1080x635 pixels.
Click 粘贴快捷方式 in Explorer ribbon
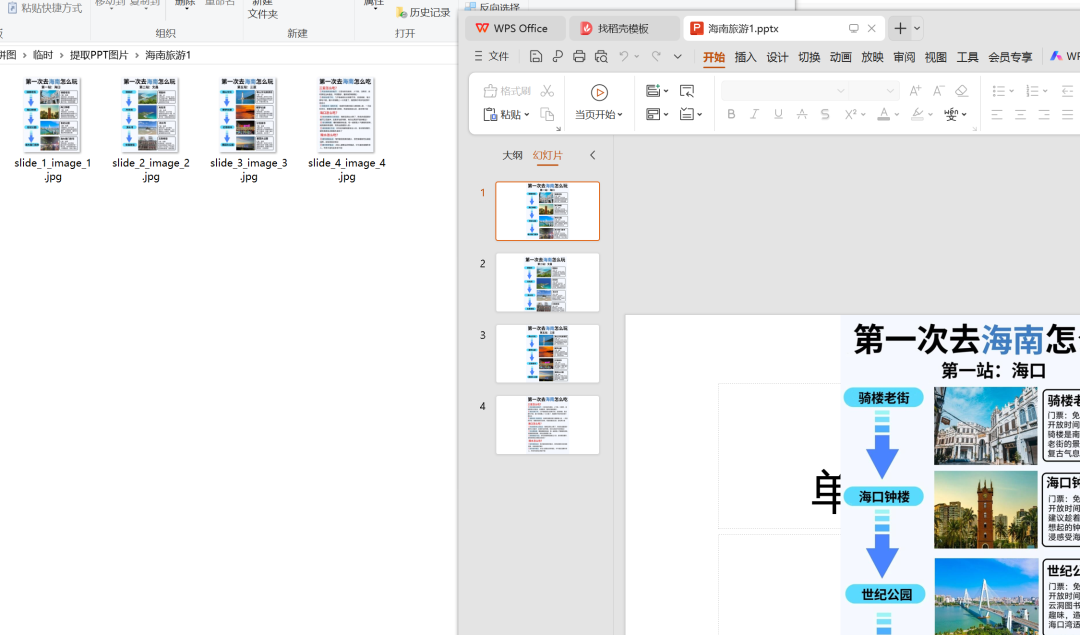pyautogui.click(x=45, y=8)
